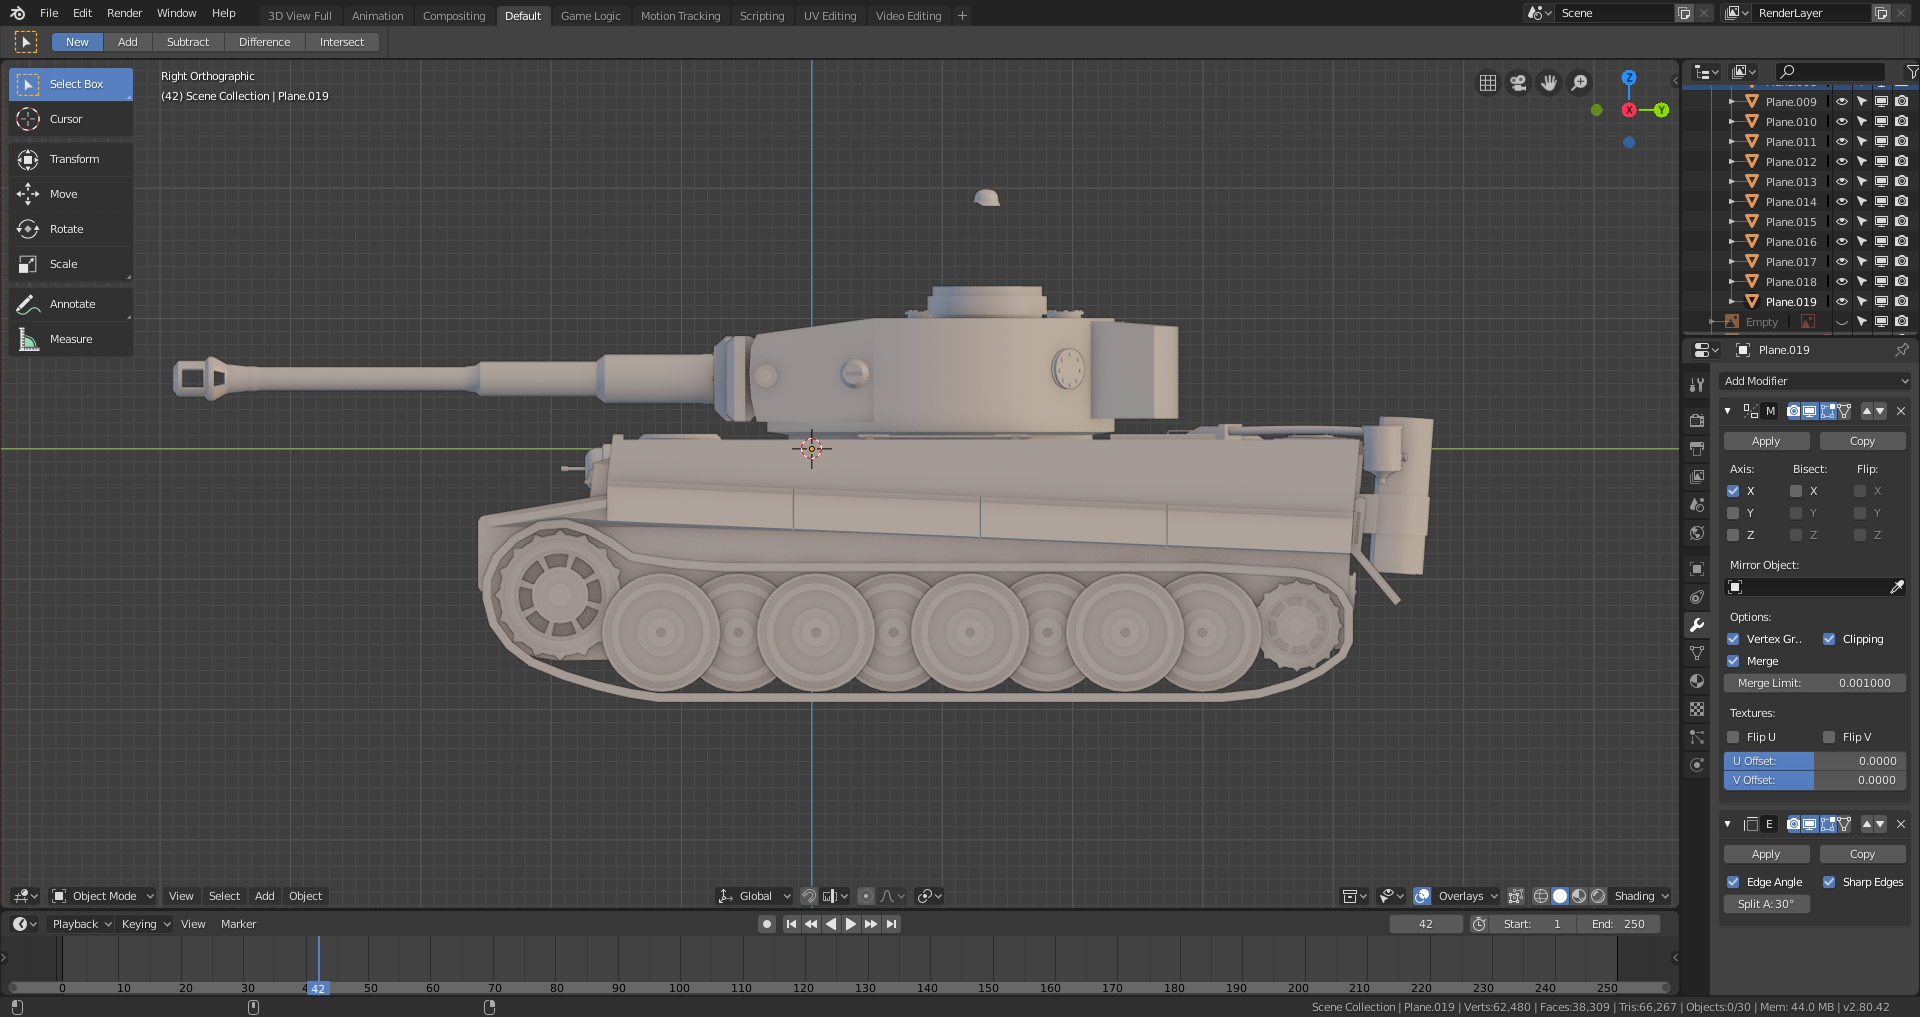The height and width of the screenshot is (1017, 1920).
Task: Pick the Move tool
Action: click(71, 194)
